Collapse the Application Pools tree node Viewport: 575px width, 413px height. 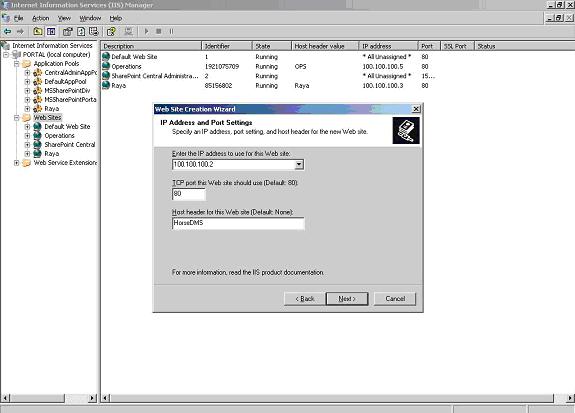pos(17,64)
